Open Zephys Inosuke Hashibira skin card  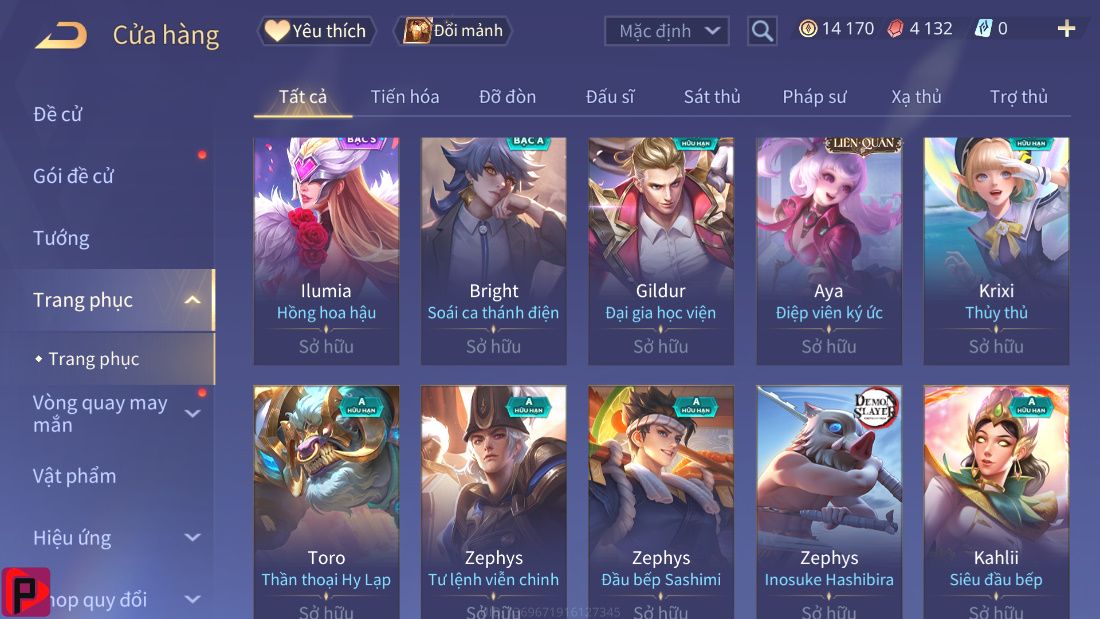point(829,502)
